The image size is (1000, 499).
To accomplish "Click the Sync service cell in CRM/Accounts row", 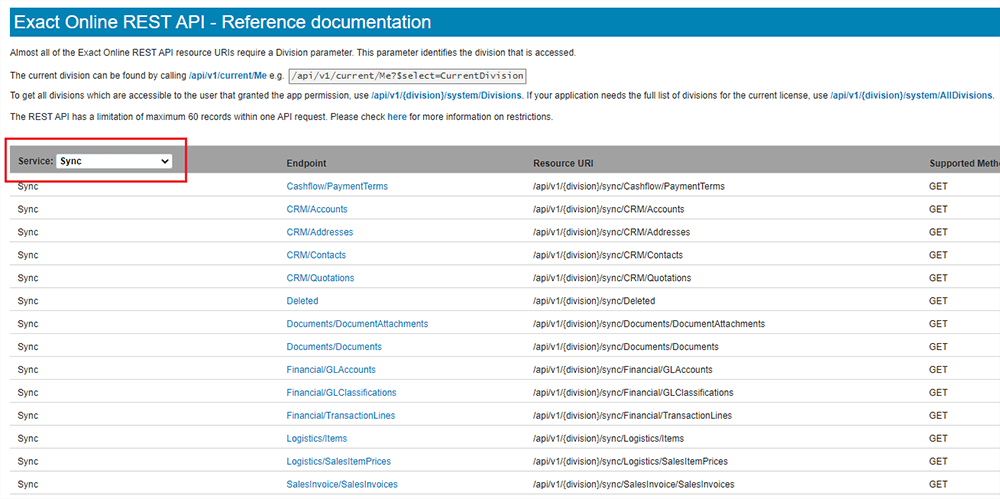I will pos(28,209).
